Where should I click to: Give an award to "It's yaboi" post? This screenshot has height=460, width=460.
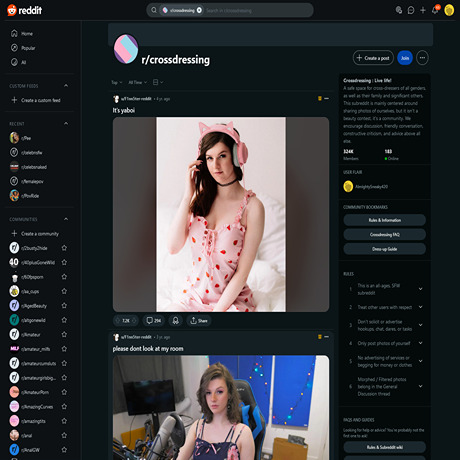[x=176, y=321]
